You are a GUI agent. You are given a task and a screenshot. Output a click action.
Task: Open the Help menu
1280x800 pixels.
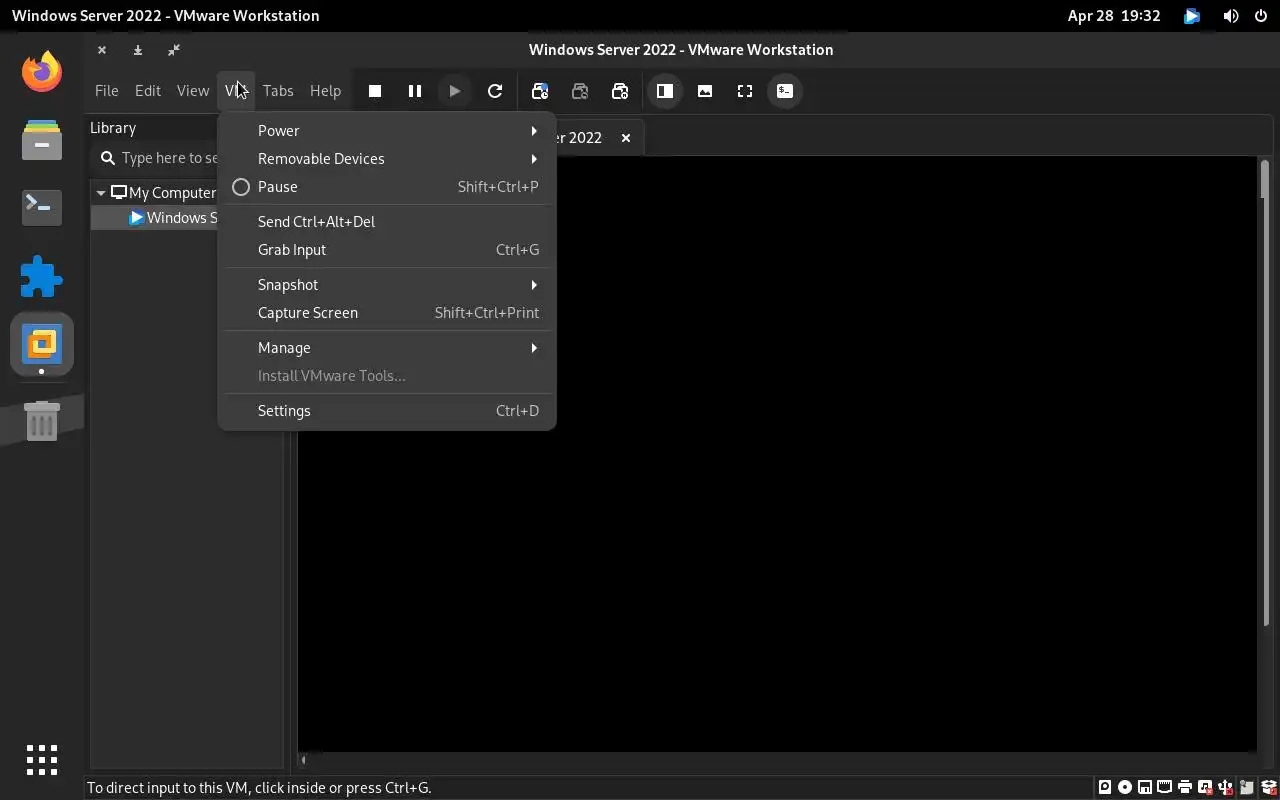pyautogui.click(x=325, y=91)
